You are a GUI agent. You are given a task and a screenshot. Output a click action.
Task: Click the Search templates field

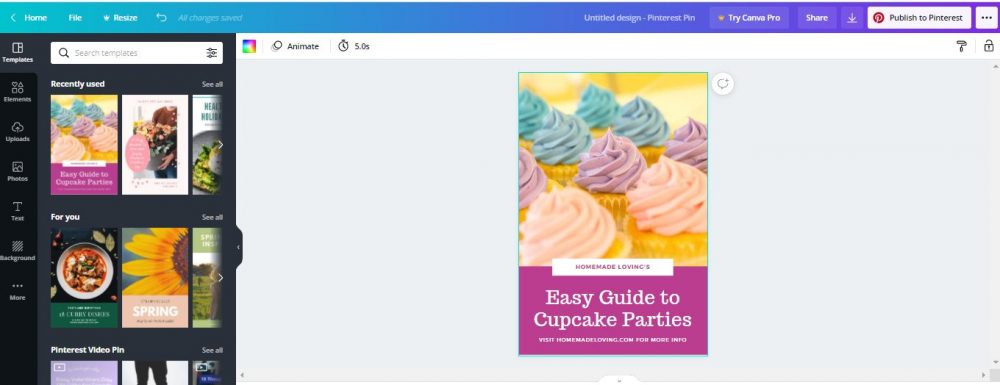point(137,53)
